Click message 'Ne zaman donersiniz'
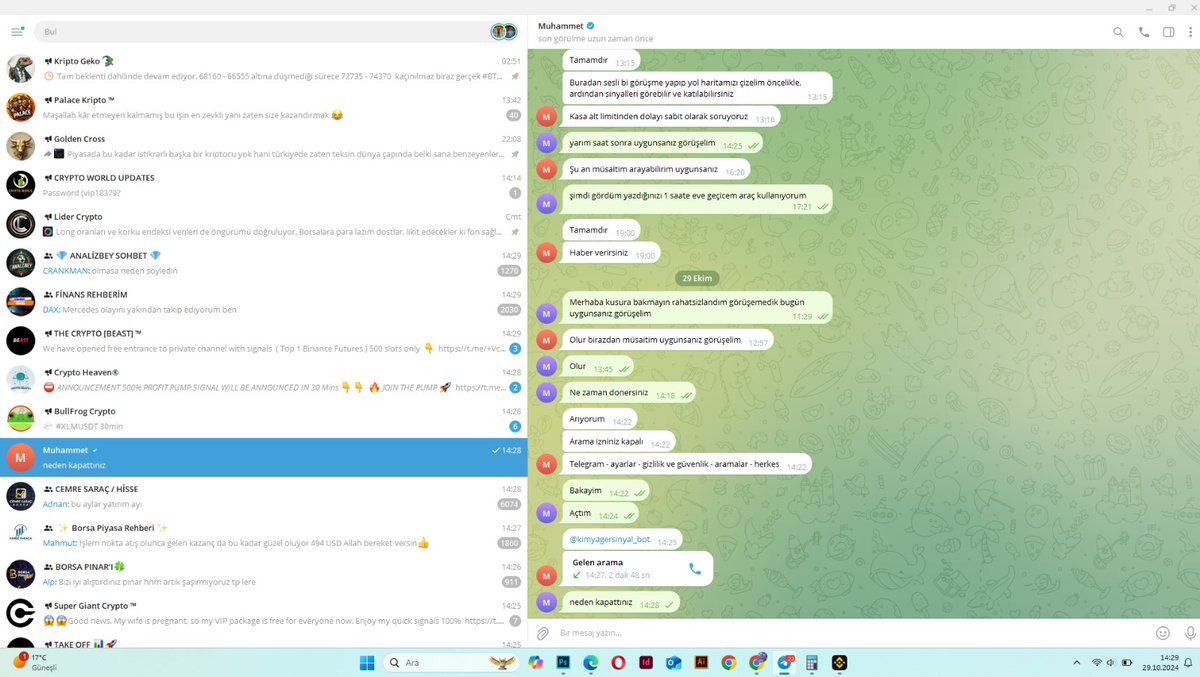This screenshot has width=1200, height=677. pos(629,393)
